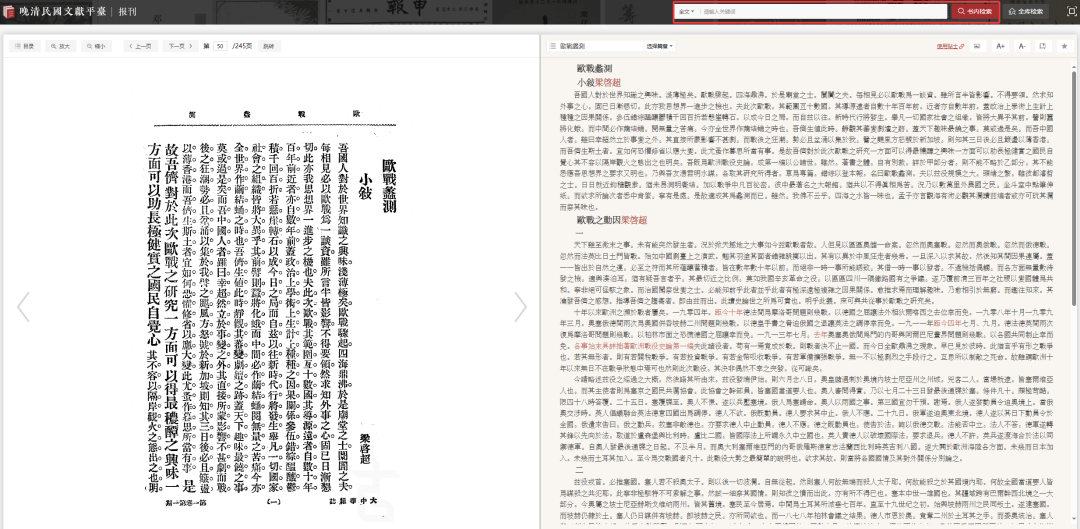Decrease font size with A-

[x=1022, y=46]
